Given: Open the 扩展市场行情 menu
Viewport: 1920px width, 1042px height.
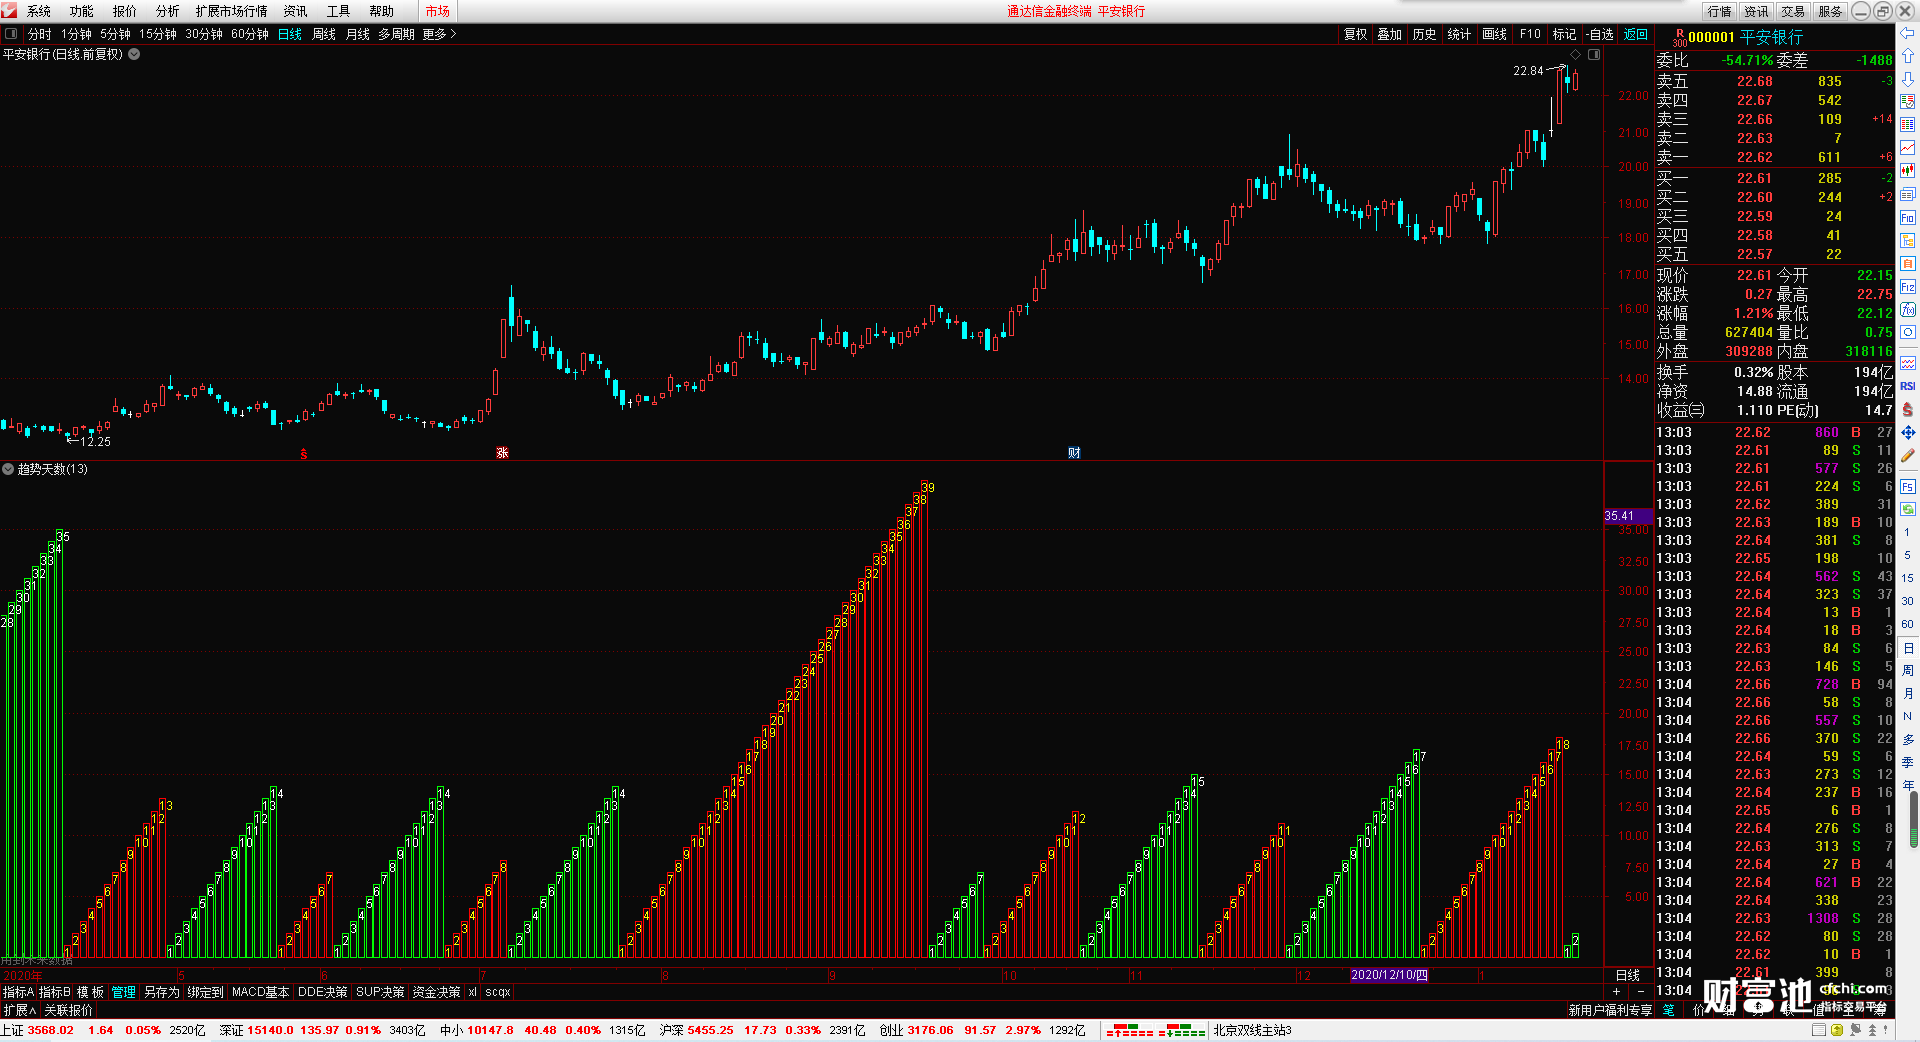Looking at the screenshot, I should click(x=232, y=11).
